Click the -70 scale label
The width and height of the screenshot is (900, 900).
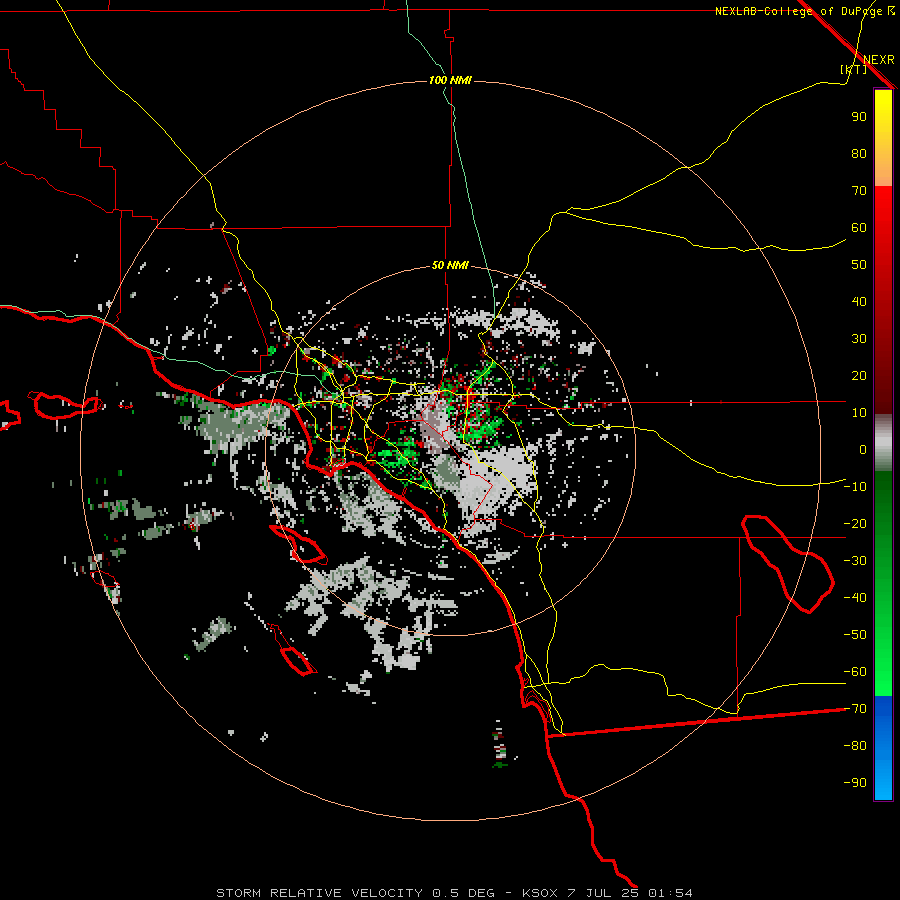point(855,709)
